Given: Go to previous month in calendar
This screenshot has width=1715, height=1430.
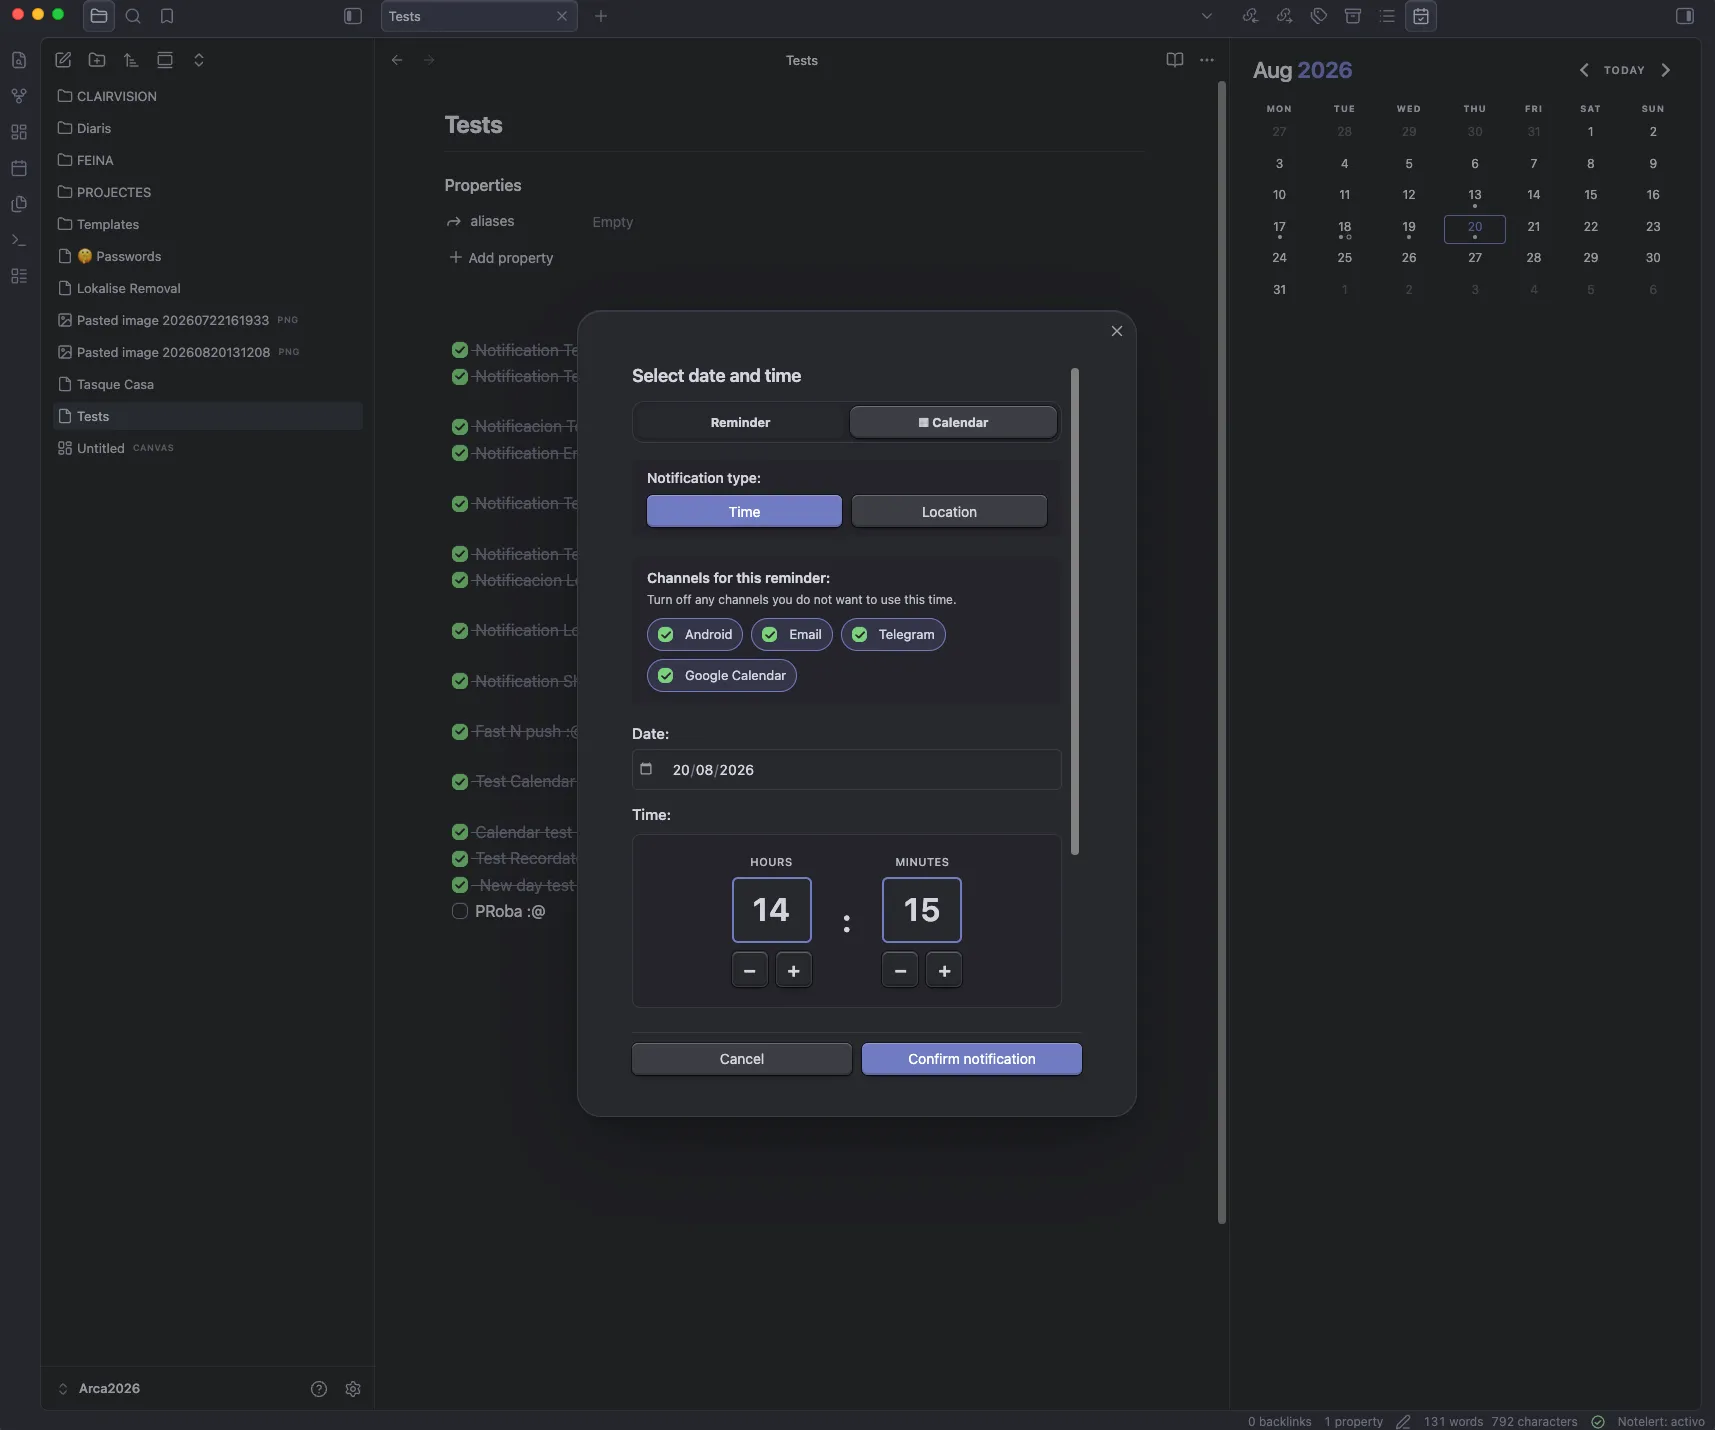Looking at the screenshot, I should [x=1584, y=70].
